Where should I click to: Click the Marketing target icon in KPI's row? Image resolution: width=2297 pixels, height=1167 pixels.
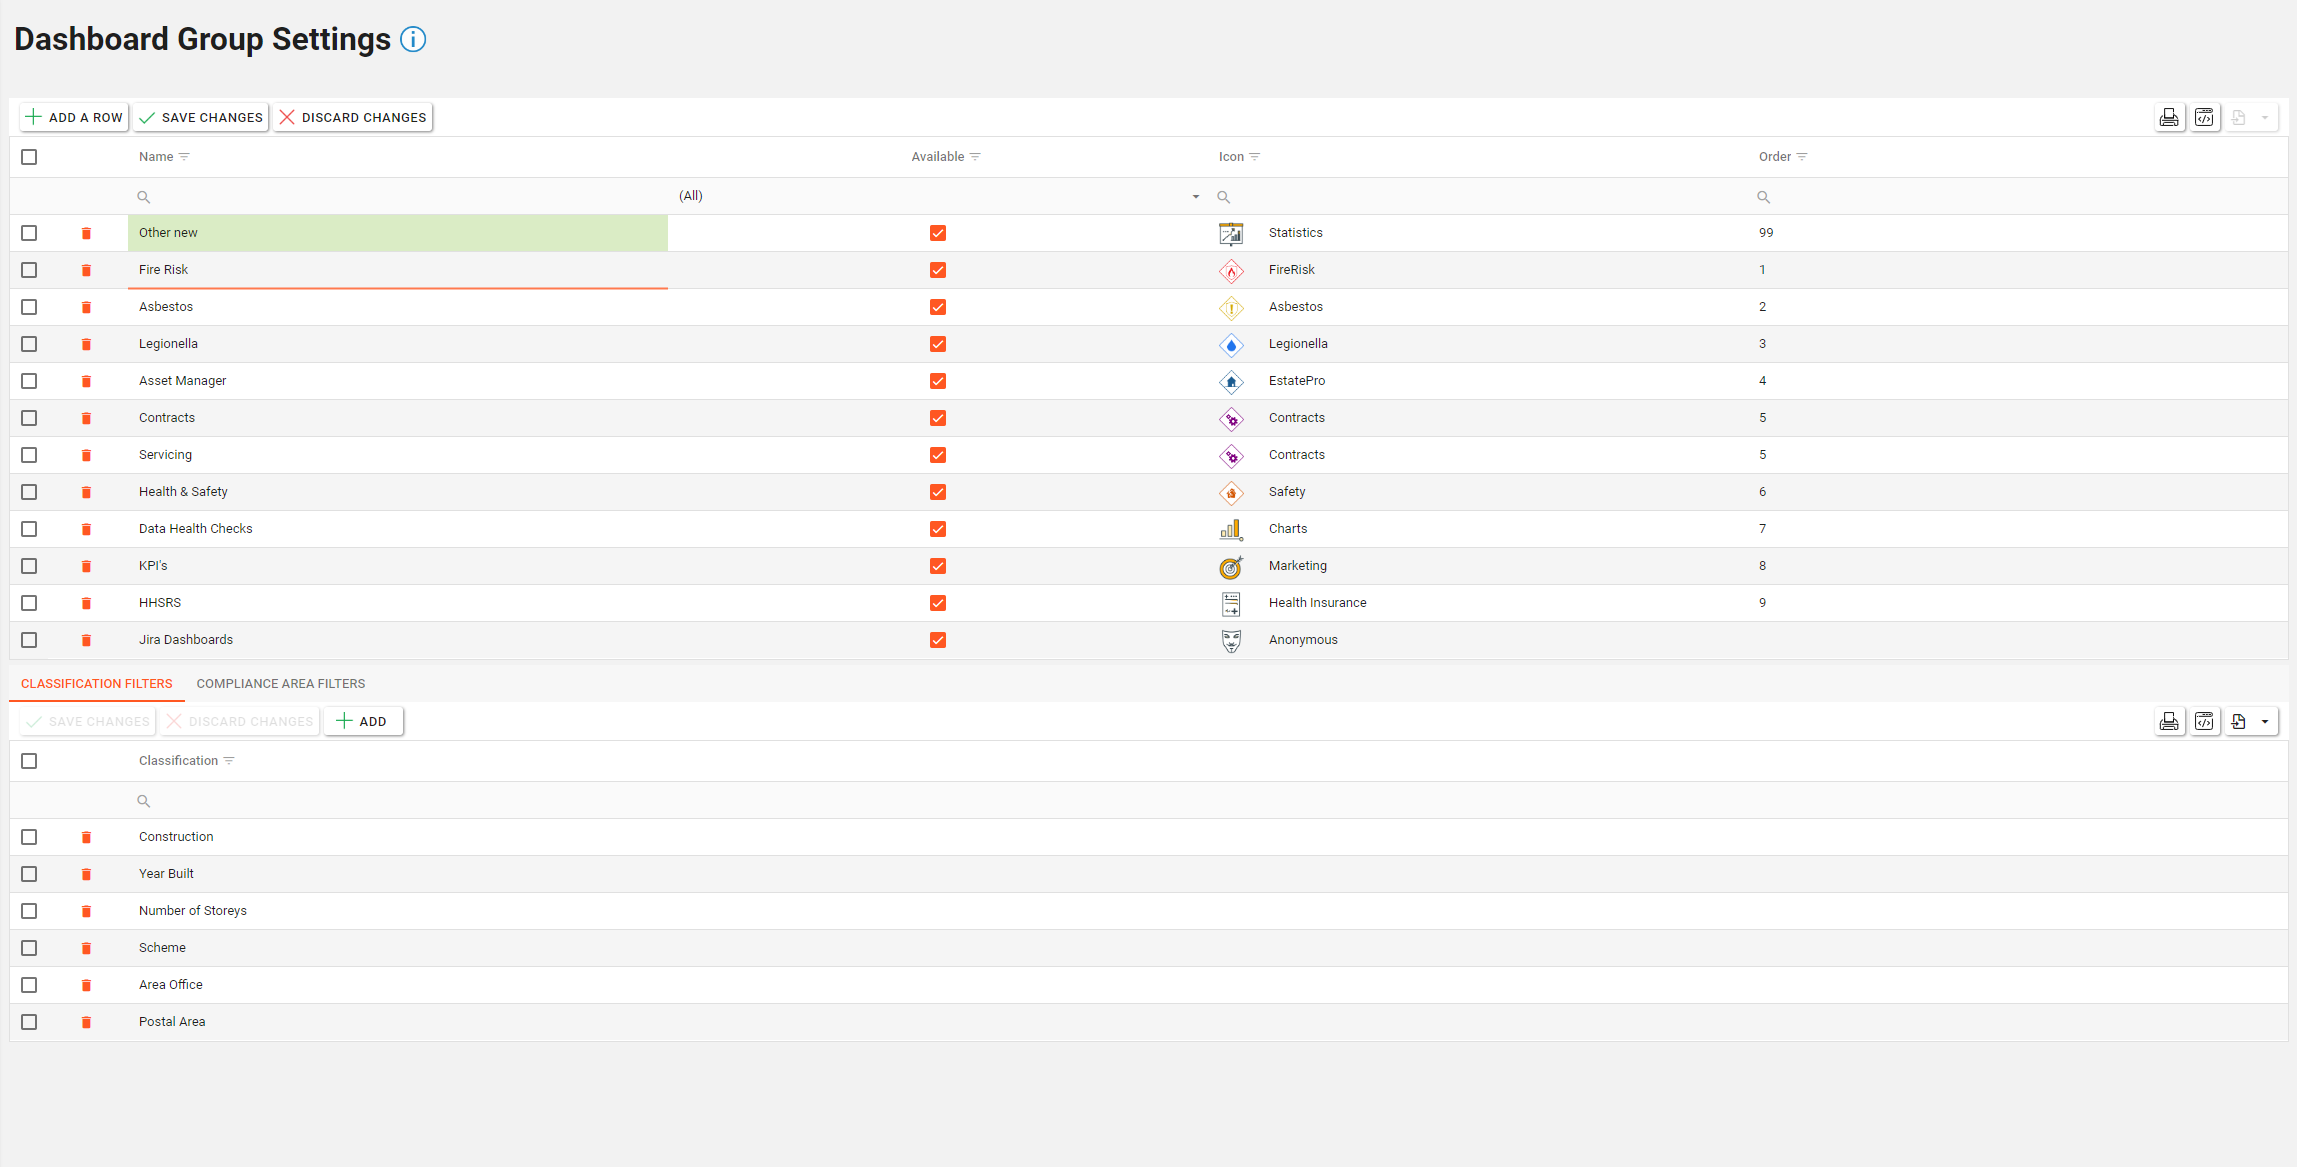[x=1231, y=567]
